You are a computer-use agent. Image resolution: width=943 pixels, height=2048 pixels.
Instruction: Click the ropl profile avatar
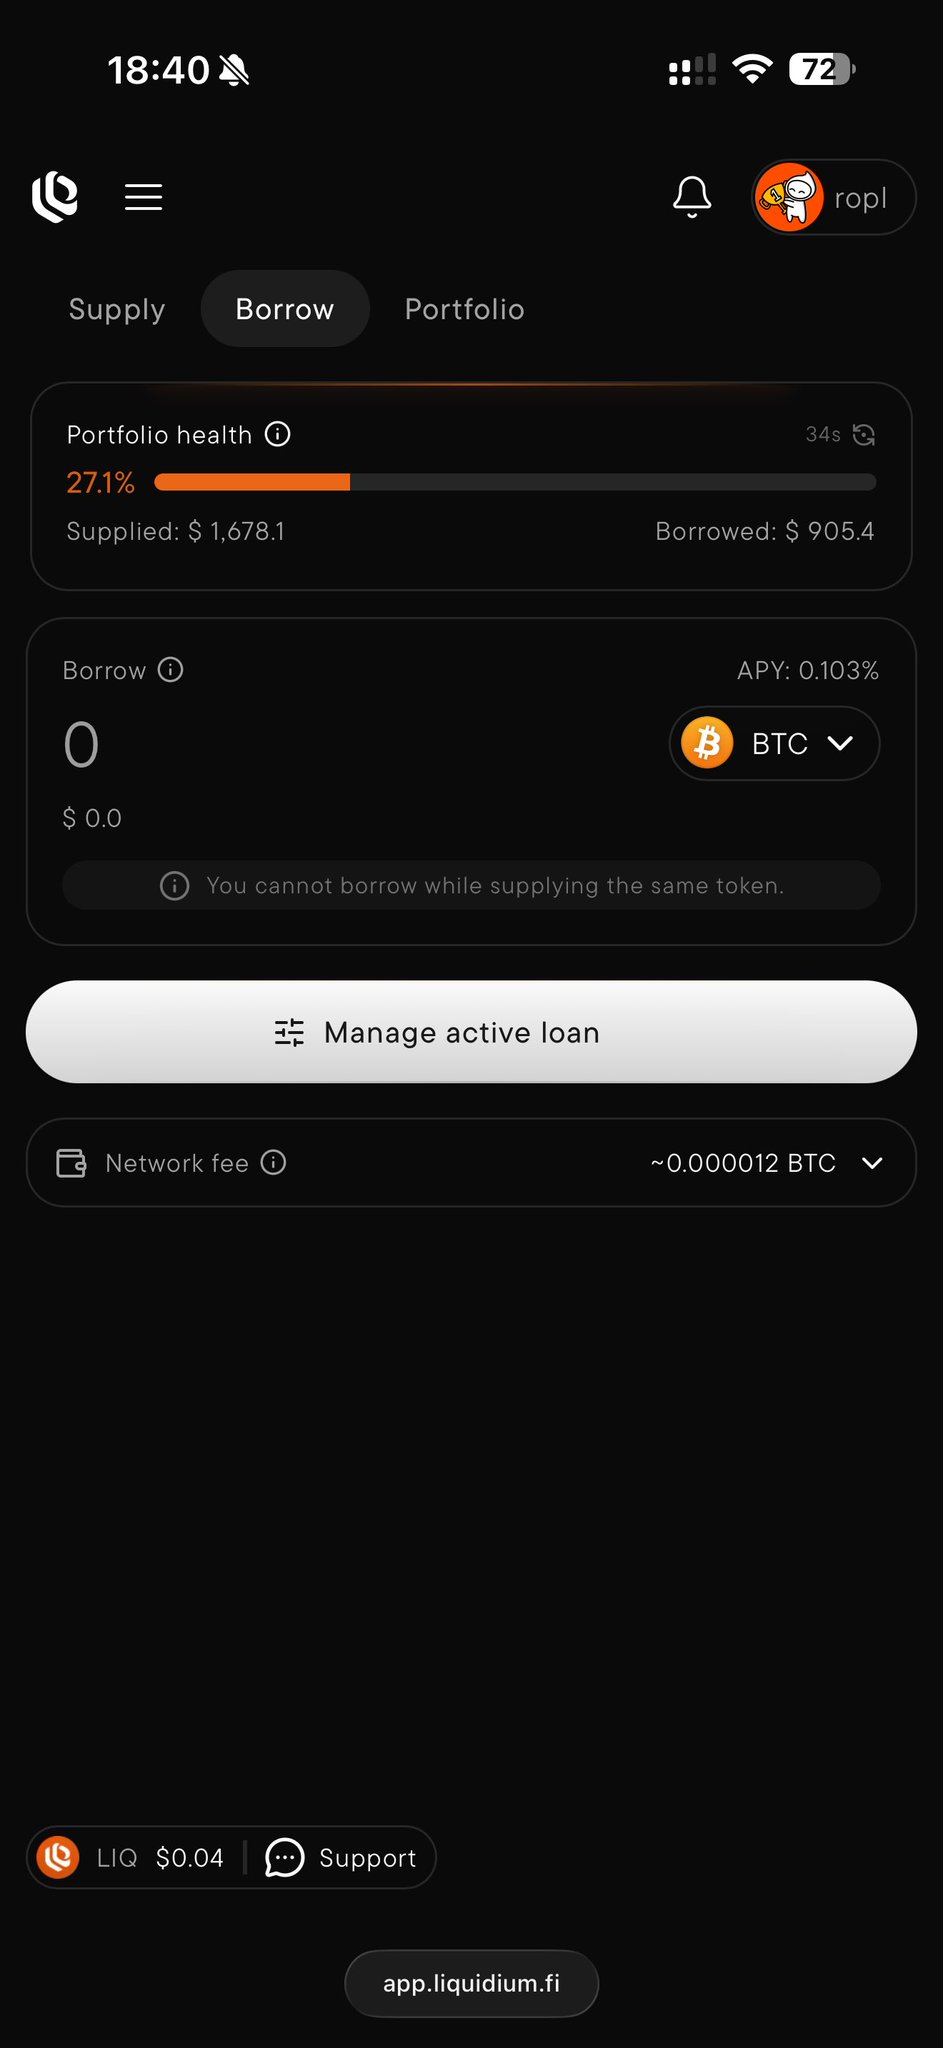click(x=789, y=197)
